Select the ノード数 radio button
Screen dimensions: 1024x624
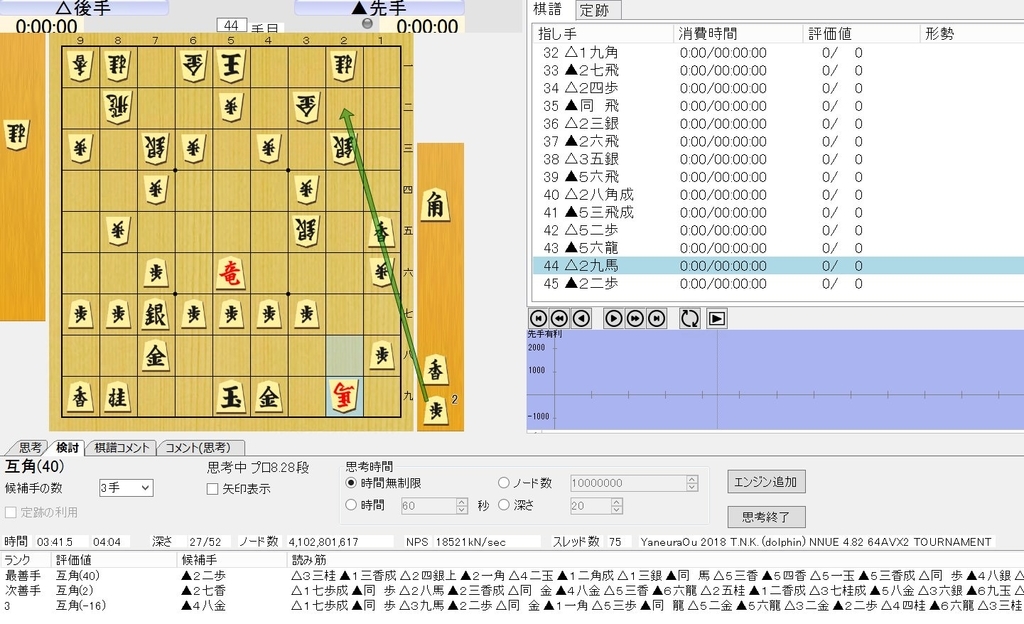[x=504, y=483]
